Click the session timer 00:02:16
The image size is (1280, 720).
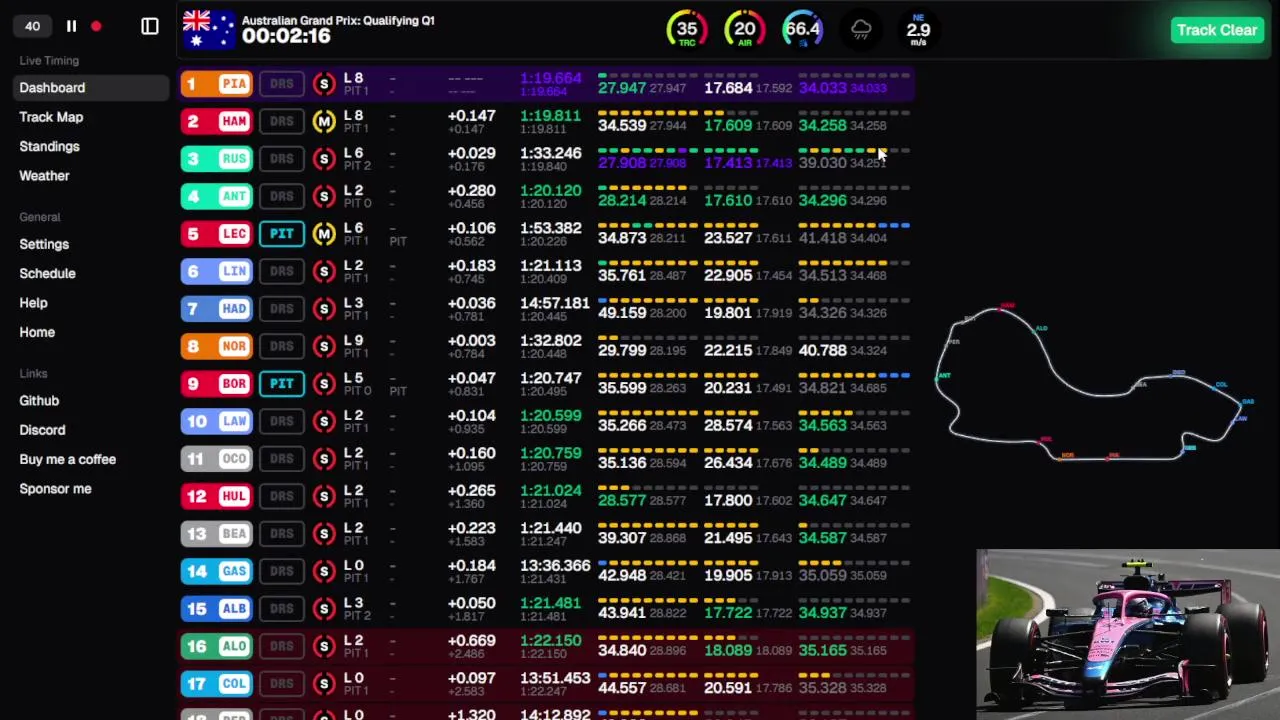click(286, 37)
